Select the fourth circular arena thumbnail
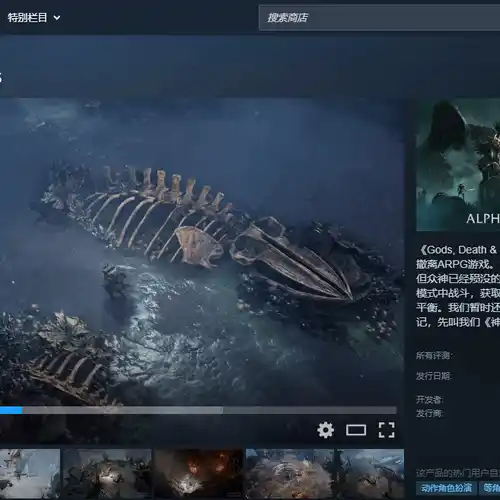 [290, 473]
